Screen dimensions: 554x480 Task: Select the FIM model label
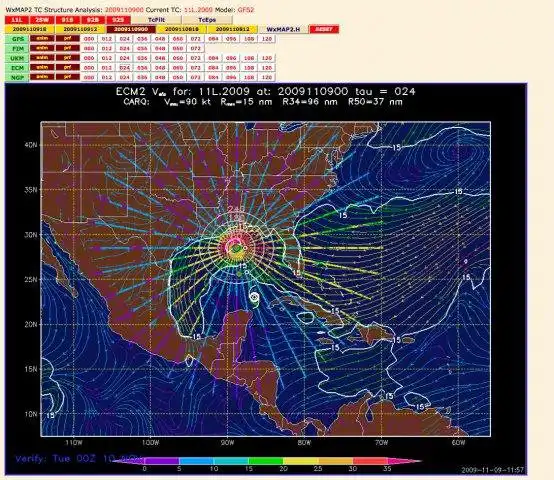[x=18, y=48]
